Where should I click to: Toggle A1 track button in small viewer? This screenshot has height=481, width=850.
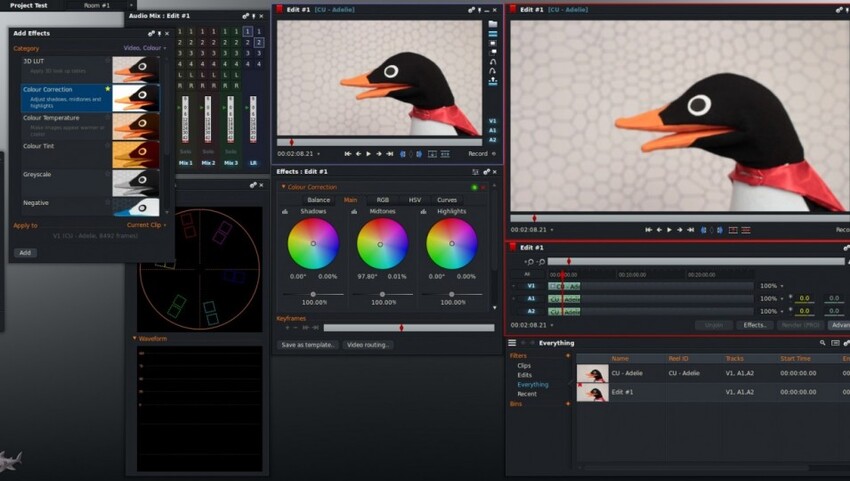492,130
